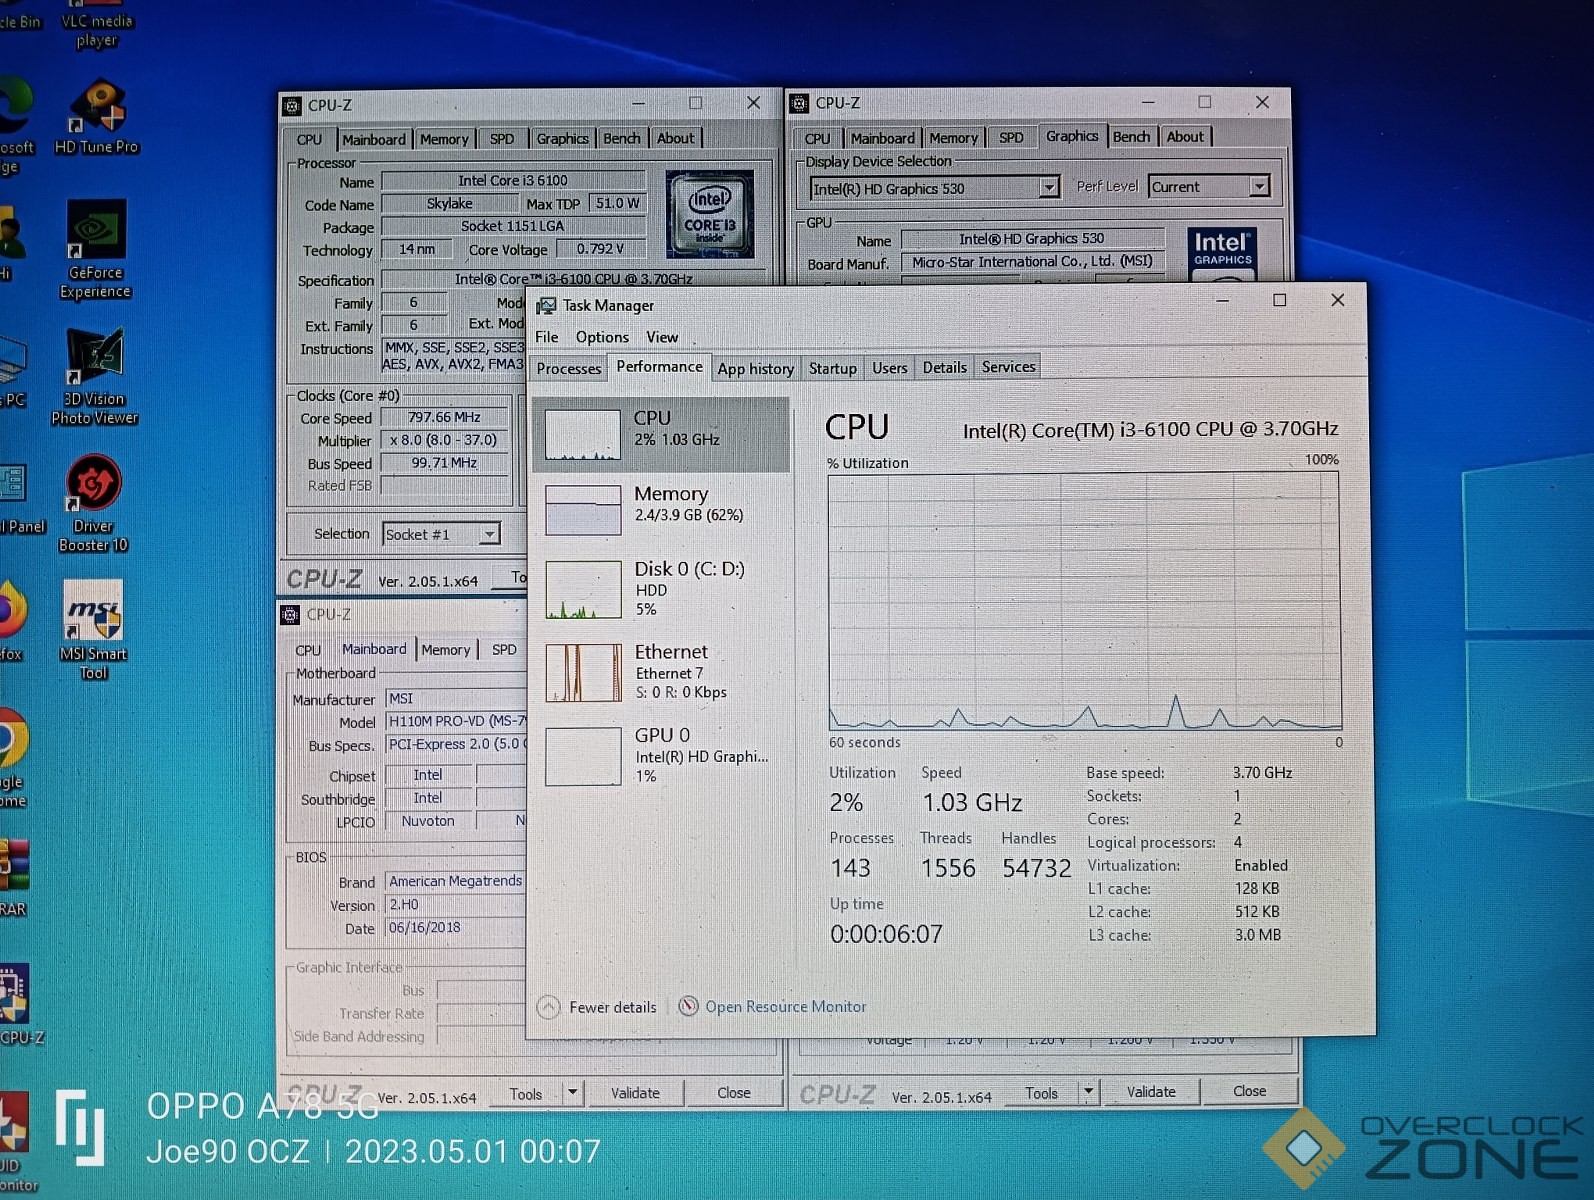
Task: Click Tools button in the right CPU-Z window
Action: coord(1041,1092)
